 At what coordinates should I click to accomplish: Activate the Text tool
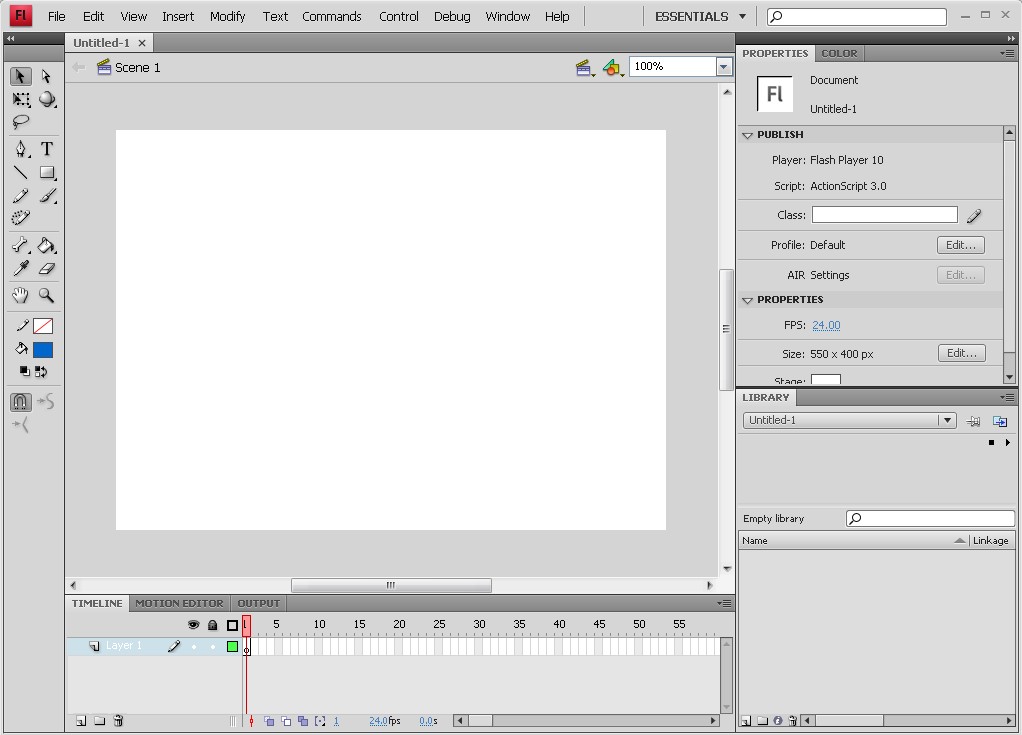47,149
